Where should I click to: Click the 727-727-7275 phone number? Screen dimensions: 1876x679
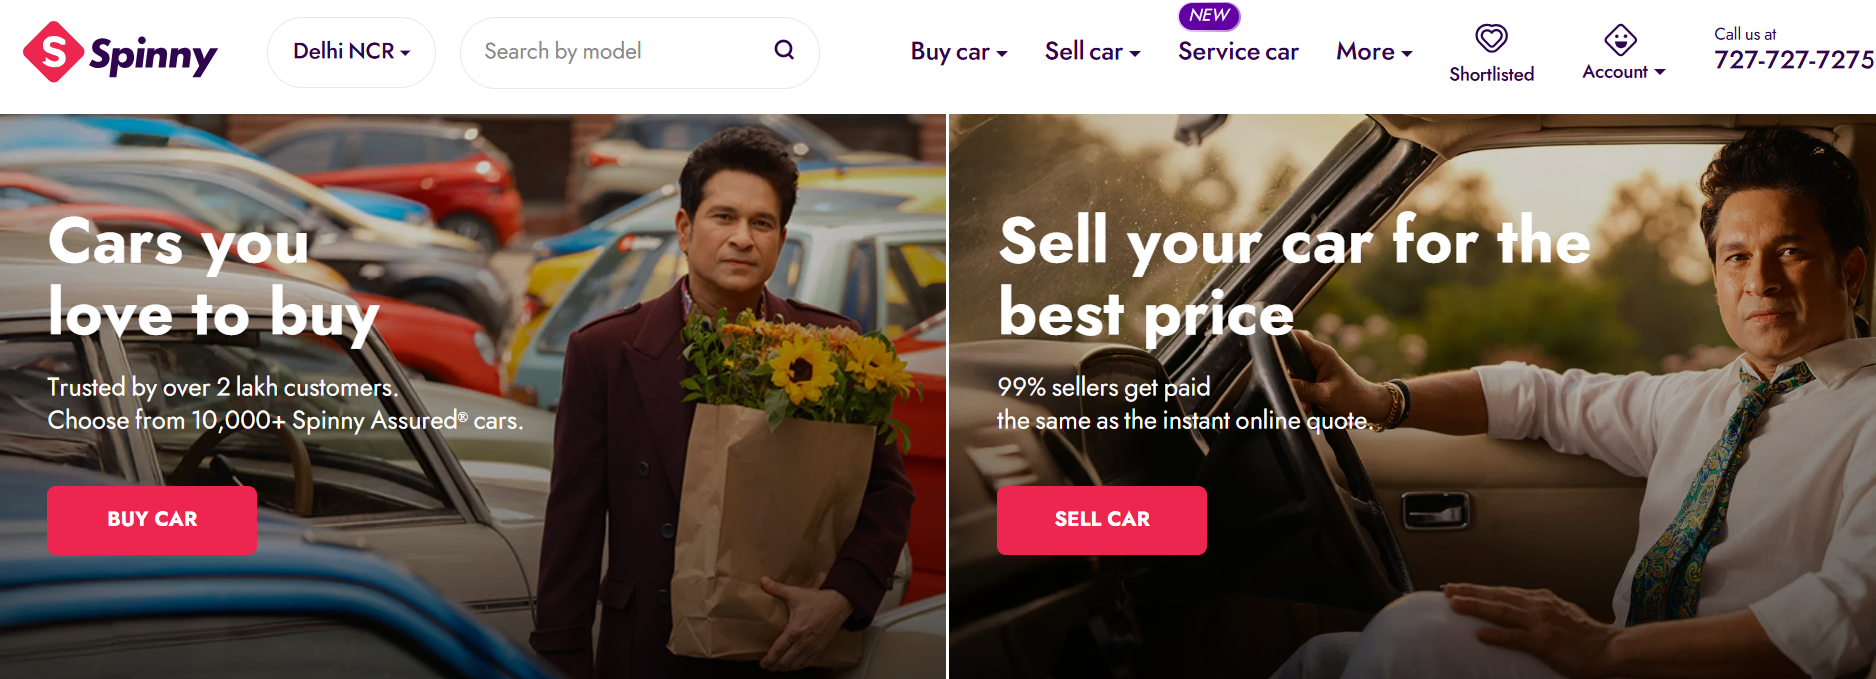point(1794,60)
